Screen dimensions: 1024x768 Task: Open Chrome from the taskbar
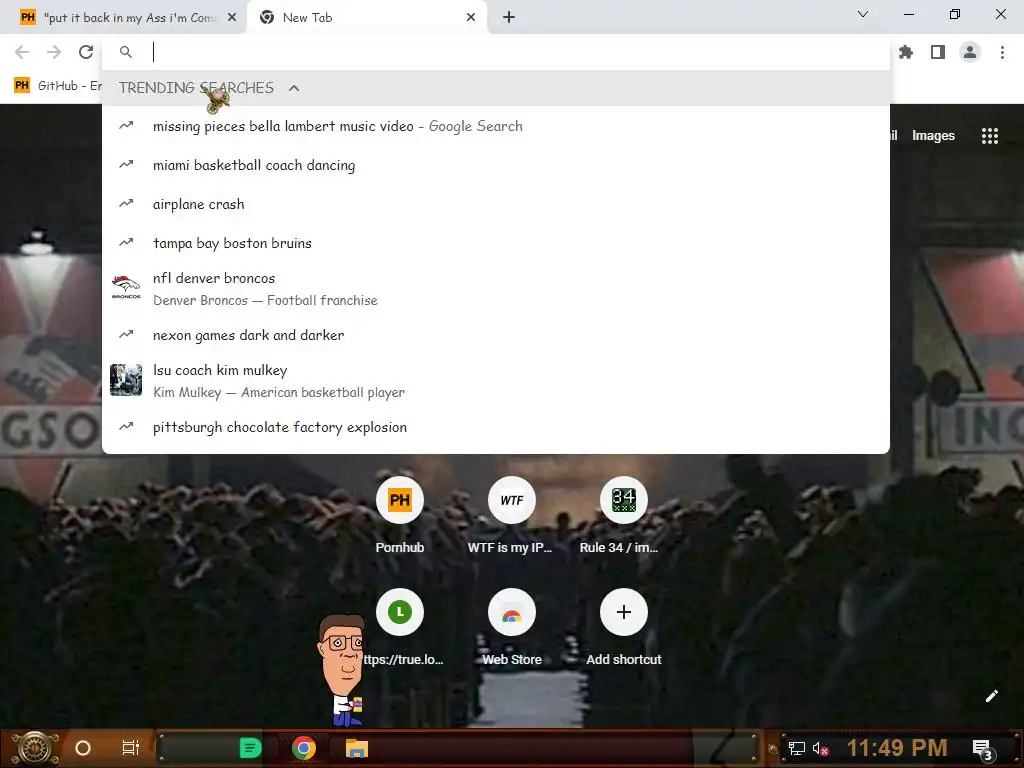click(x=304, y=748)
